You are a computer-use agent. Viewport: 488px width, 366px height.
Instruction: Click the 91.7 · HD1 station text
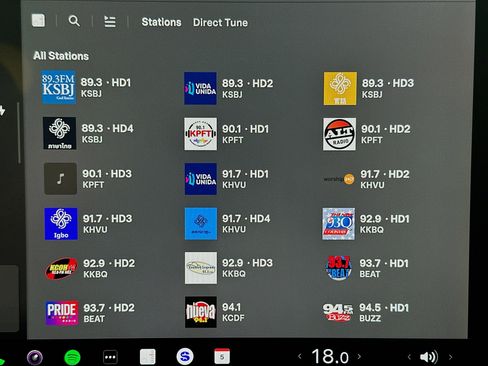pos(245,174)
